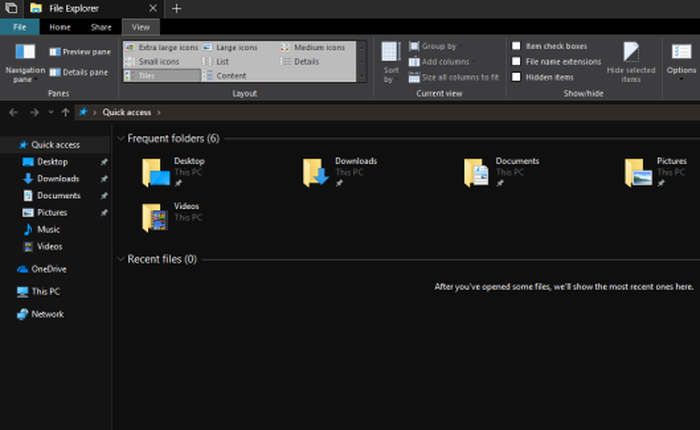Select Small icons layout
Image resolution: width=700 pixels, height=430 pixels.
[x=152, y=62]
